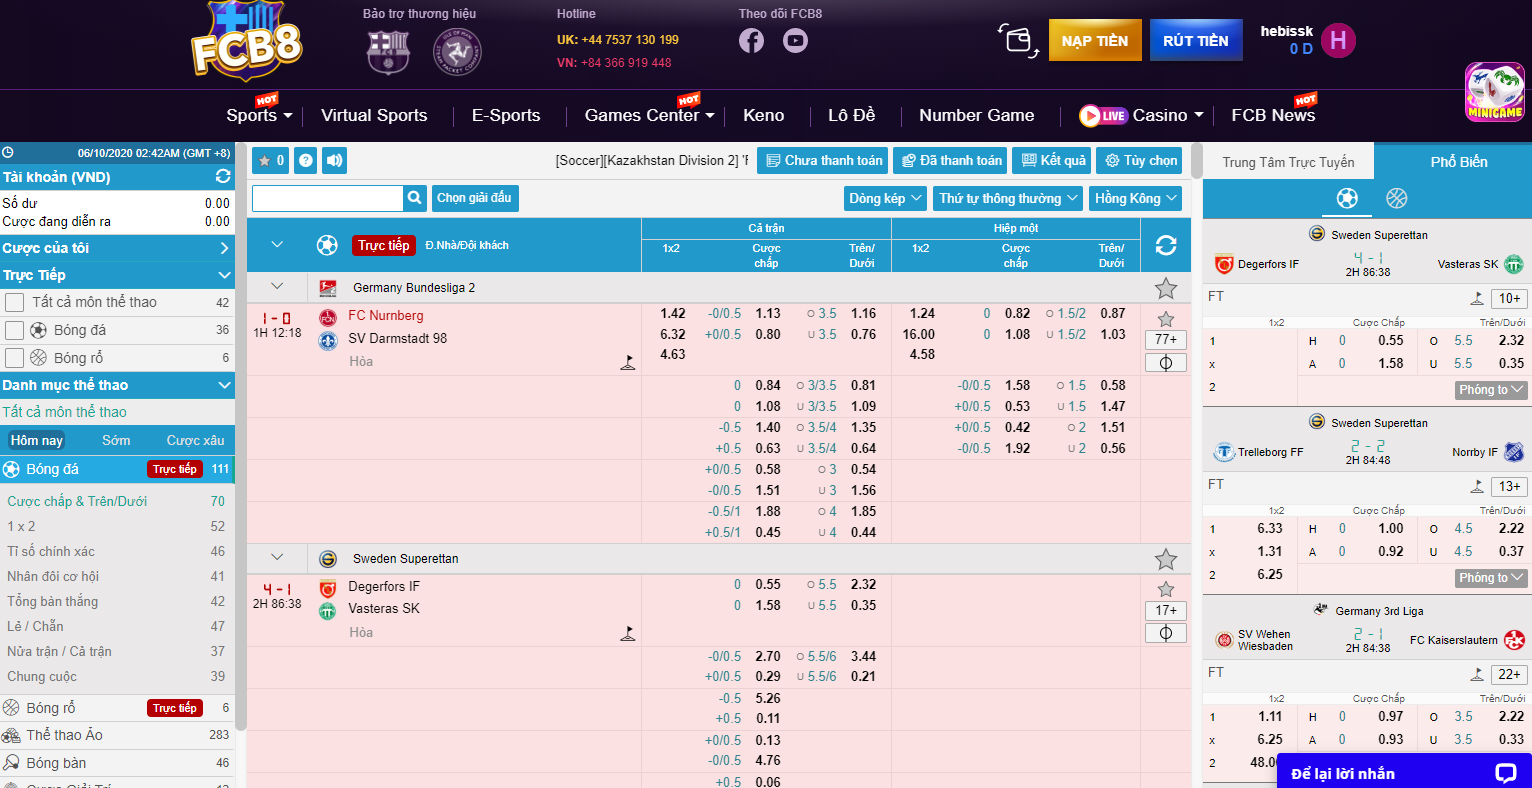Refresh the account balance (Tài khoản) icon
This screenshot has height=788, width=1532.
tap(223, 177)
